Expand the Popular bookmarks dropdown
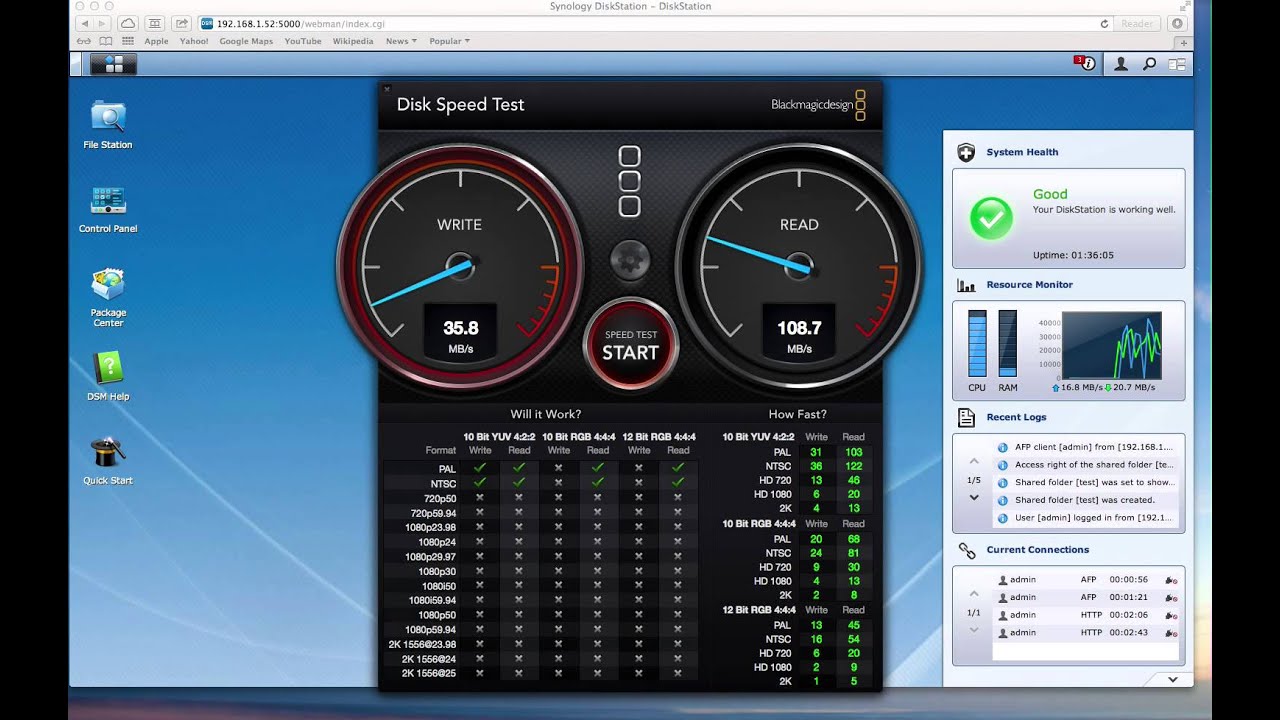This screenshot has width=1280, height=720. [x=449, y=41]
